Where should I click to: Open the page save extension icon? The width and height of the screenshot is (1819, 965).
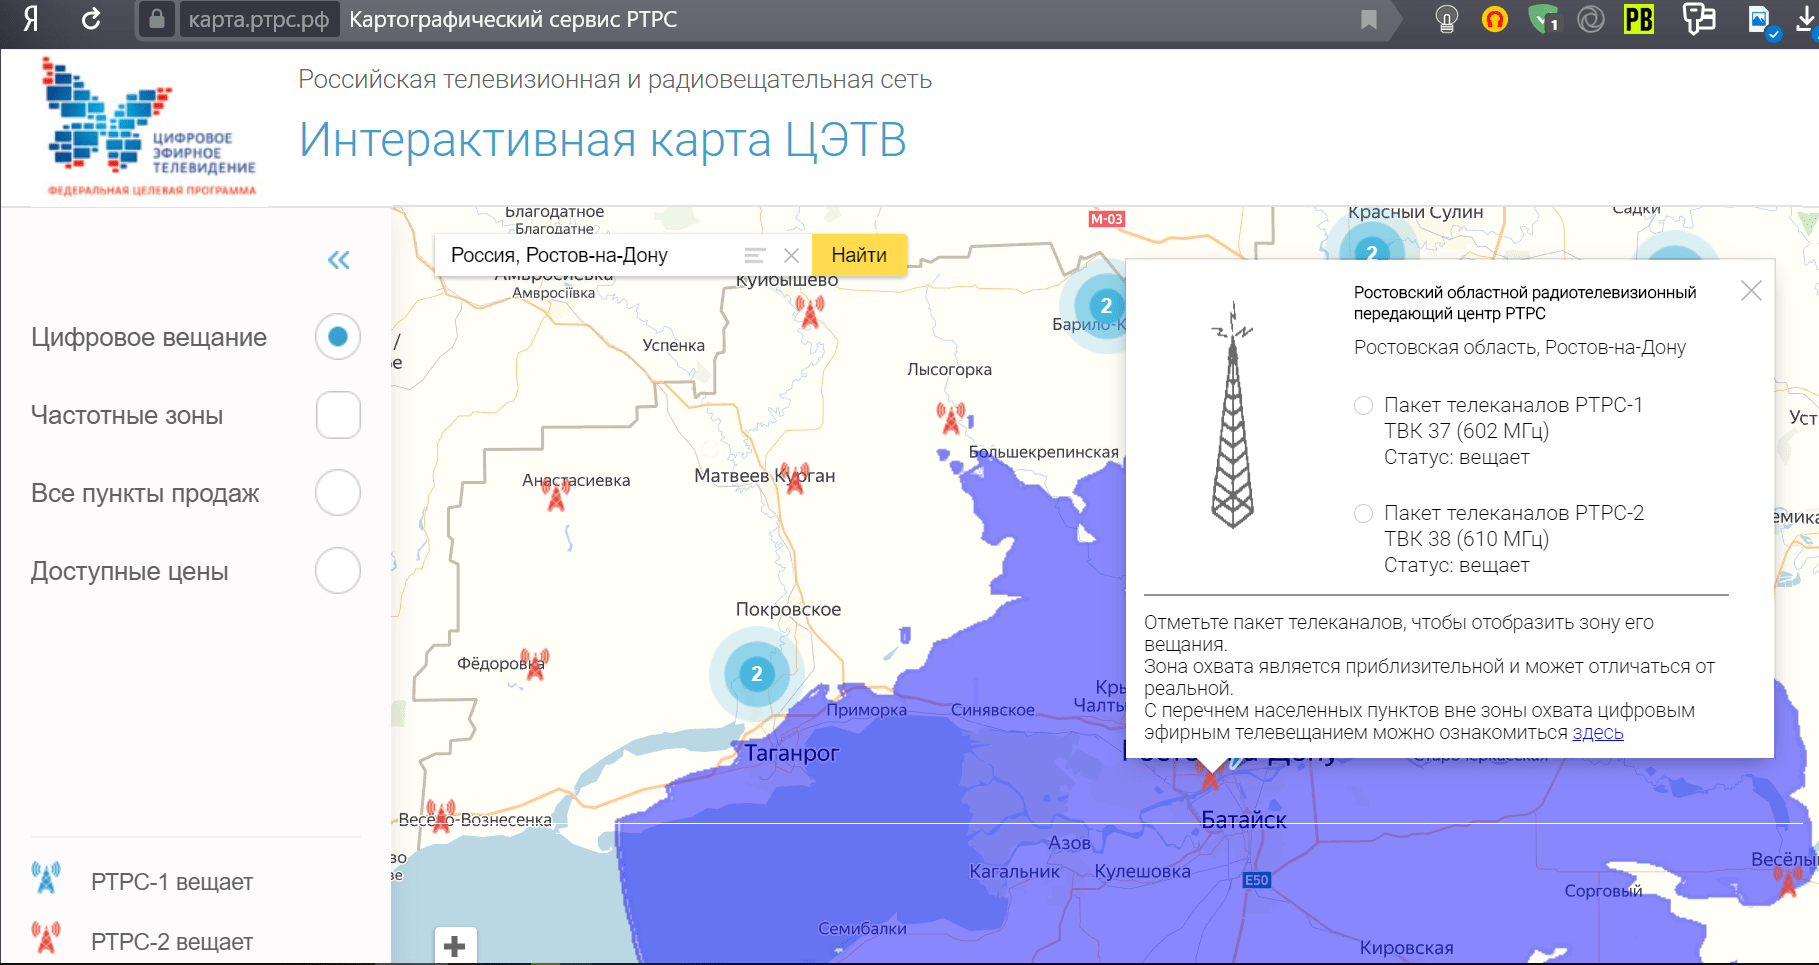click(1762, 21)
